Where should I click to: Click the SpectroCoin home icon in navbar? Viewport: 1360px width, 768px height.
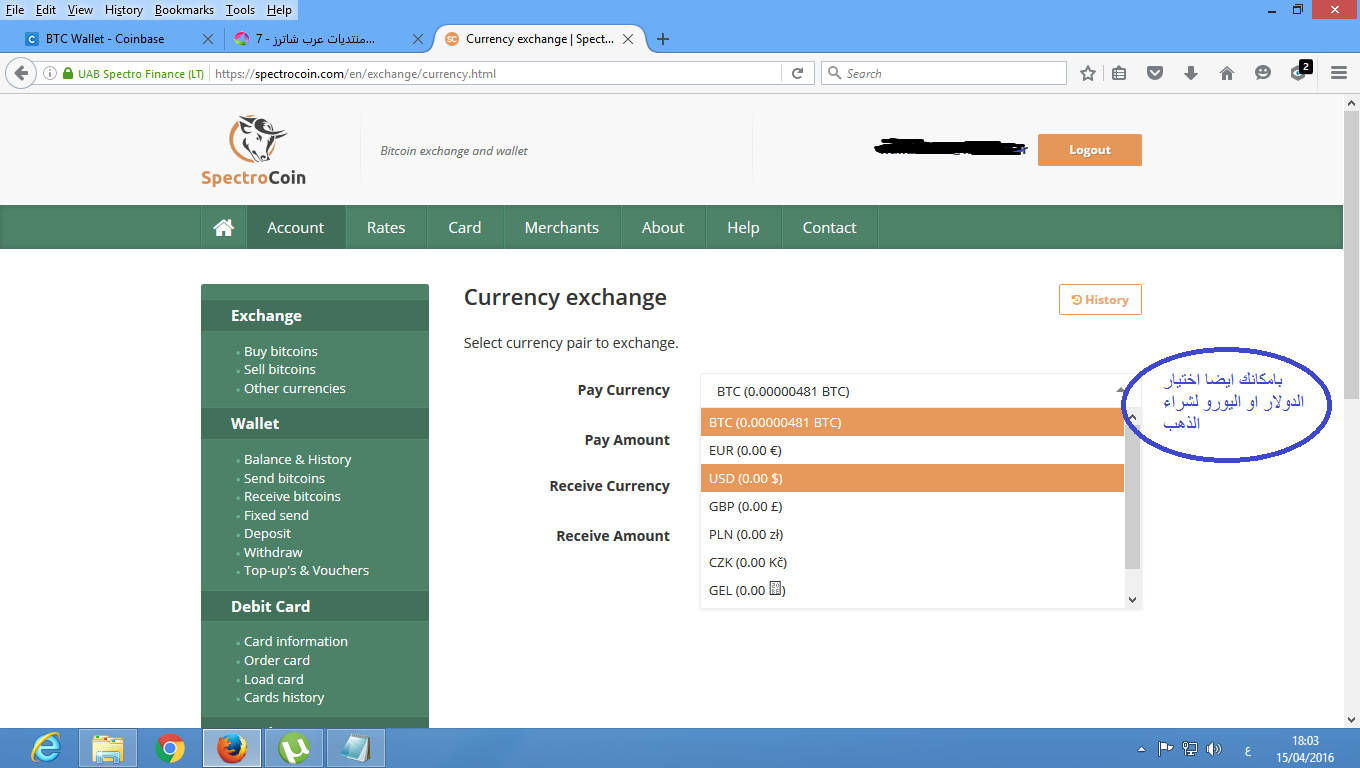pyautogui.click(x=224, y=227)
